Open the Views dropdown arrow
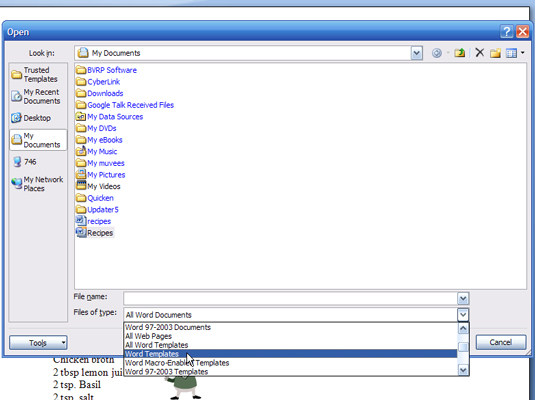 coord(522,53)
